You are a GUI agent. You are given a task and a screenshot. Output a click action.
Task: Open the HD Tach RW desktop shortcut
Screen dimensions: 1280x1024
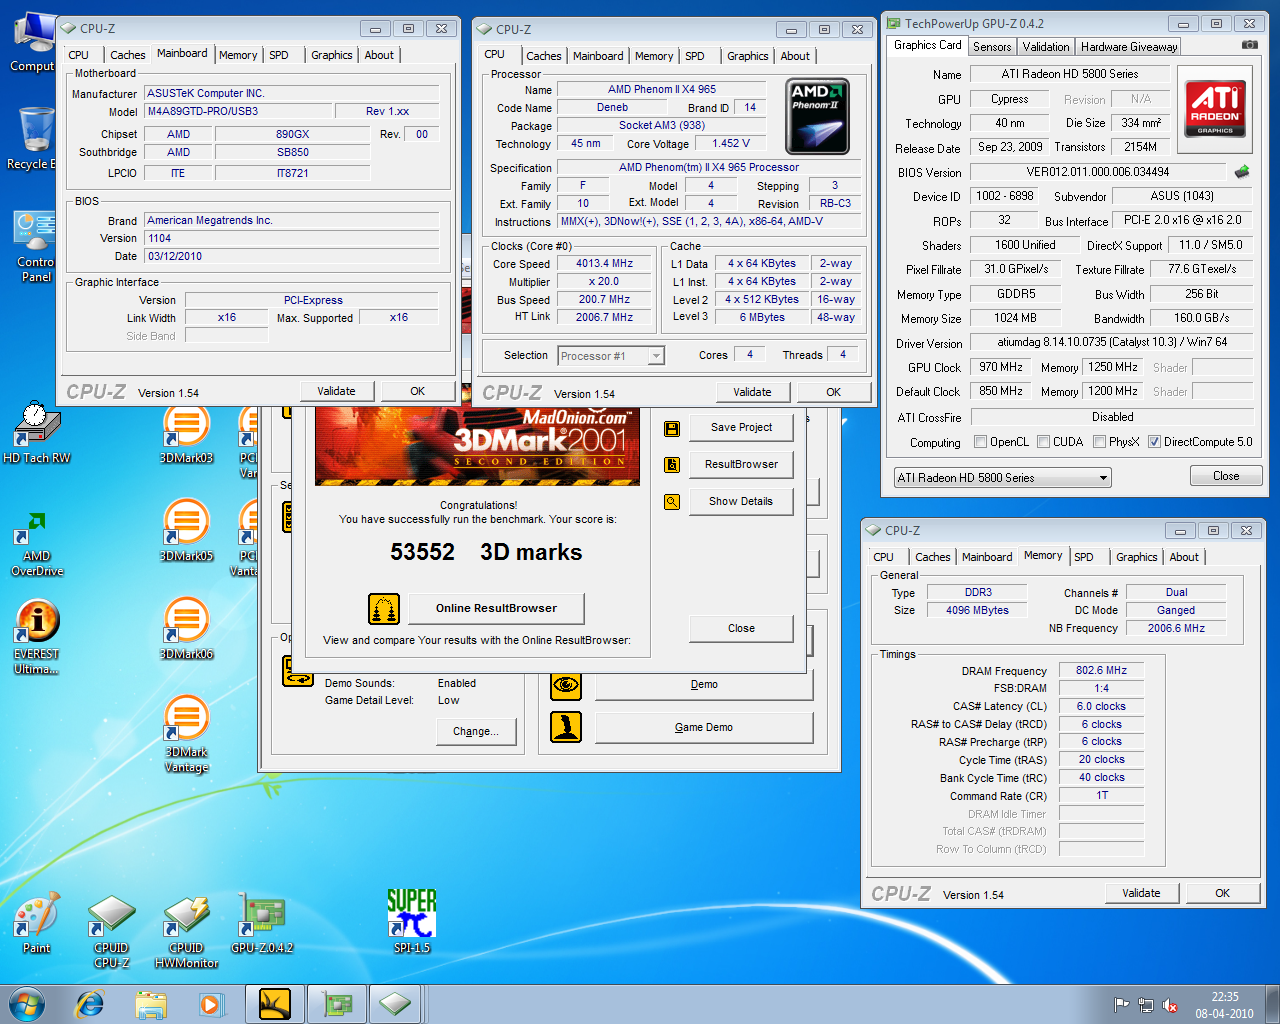pos(37,433)
